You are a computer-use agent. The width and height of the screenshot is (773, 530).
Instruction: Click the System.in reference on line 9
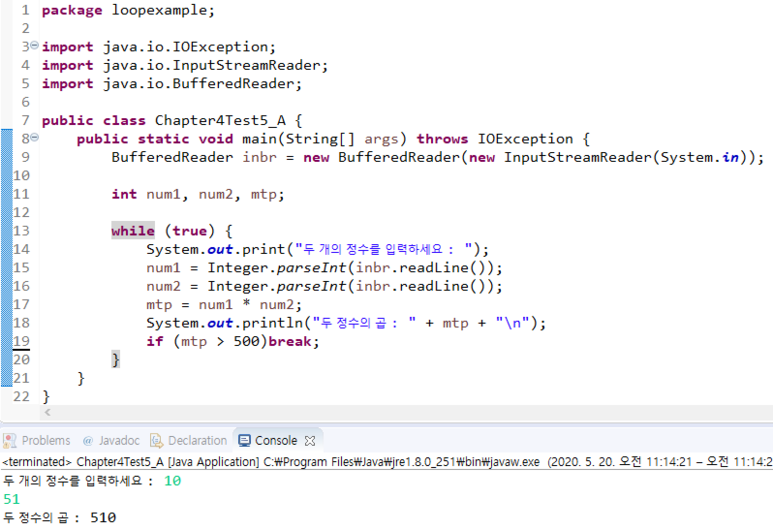pos(700,157)
